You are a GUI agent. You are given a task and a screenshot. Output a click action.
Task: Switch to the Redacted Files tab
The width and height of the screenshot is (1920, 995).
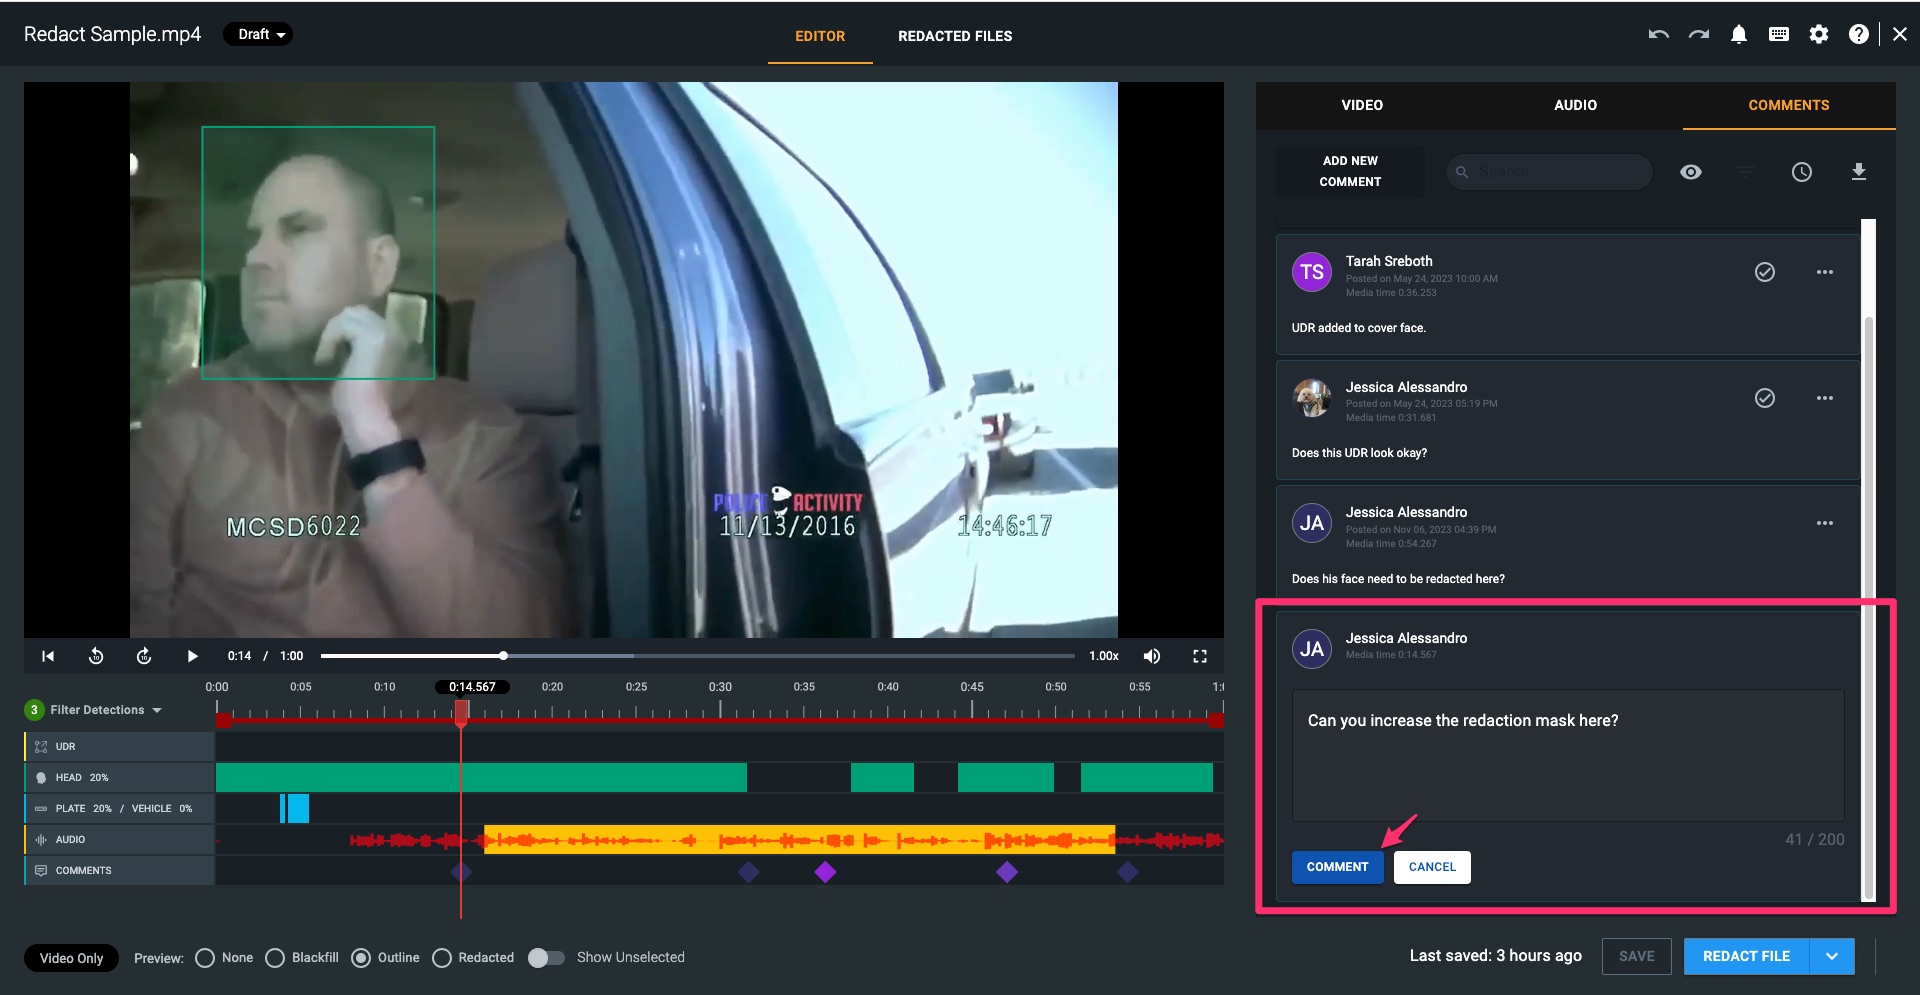click(x=954, y=36)
